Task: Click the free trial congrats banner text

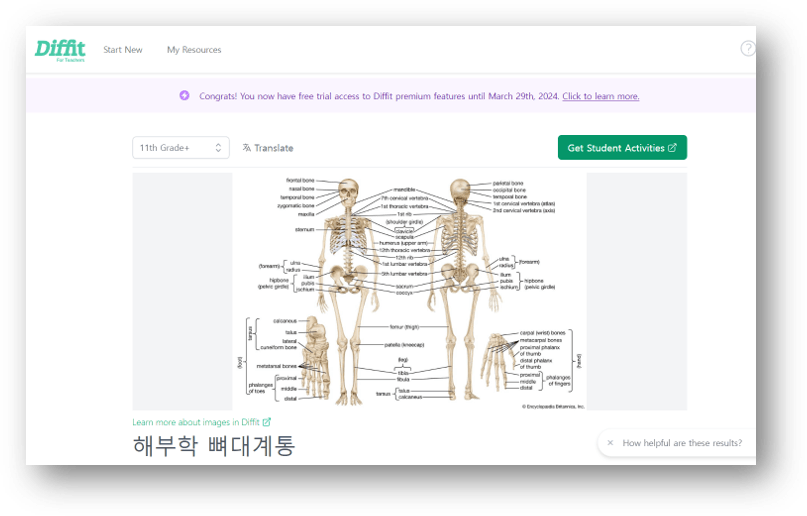Action: (x=379, y=96)
